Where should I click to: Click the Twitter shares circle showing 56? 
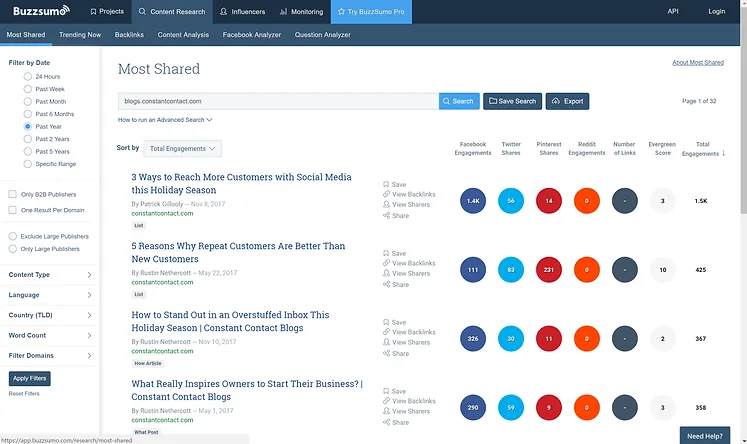[511, 201]
